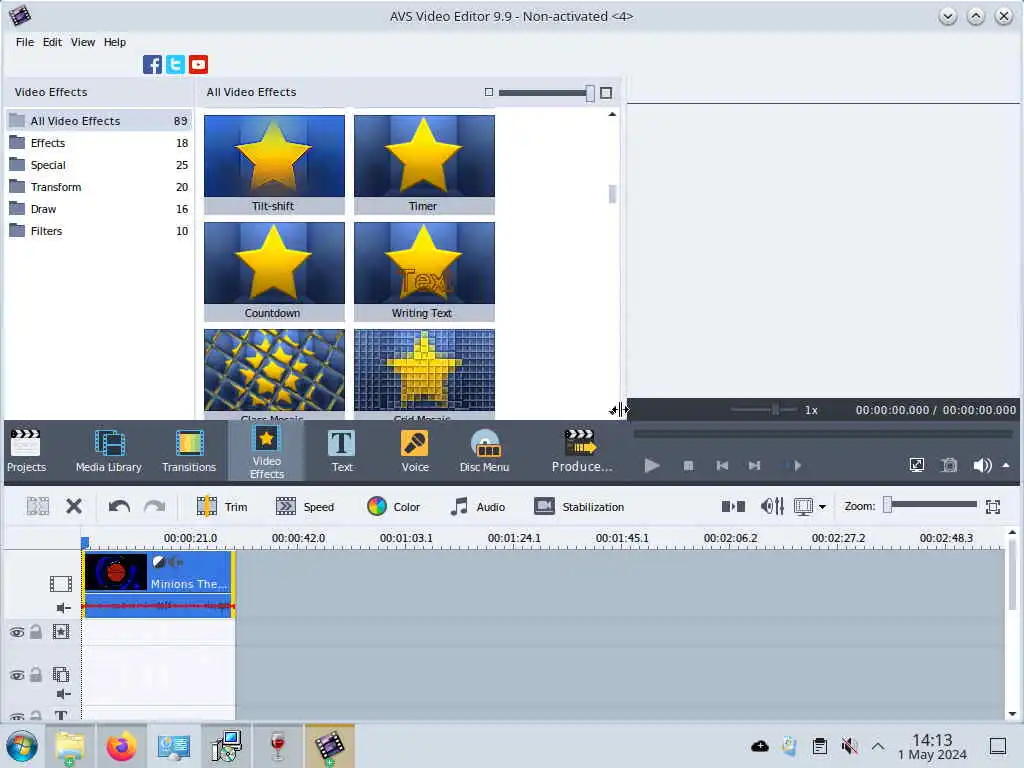Stop the preview playback
This screenshot has width=1024, height=768.
coord(688,466)
